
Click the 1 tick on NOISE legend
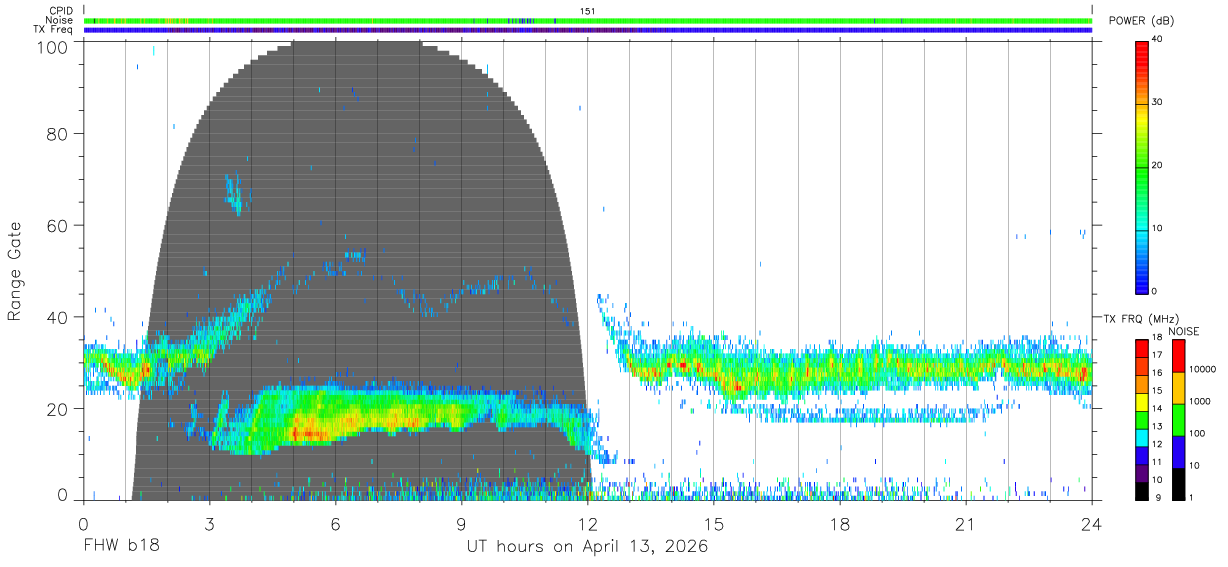click(x=1193, y=497)
